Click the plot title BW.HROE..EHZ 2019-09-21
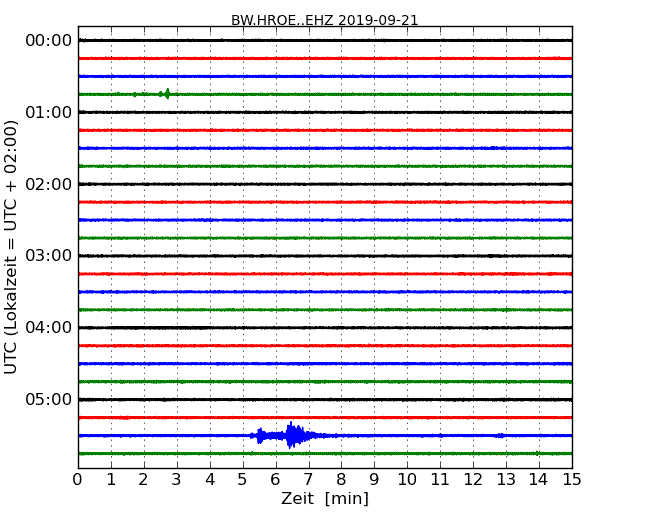The image size is (650, 520). 325,20
